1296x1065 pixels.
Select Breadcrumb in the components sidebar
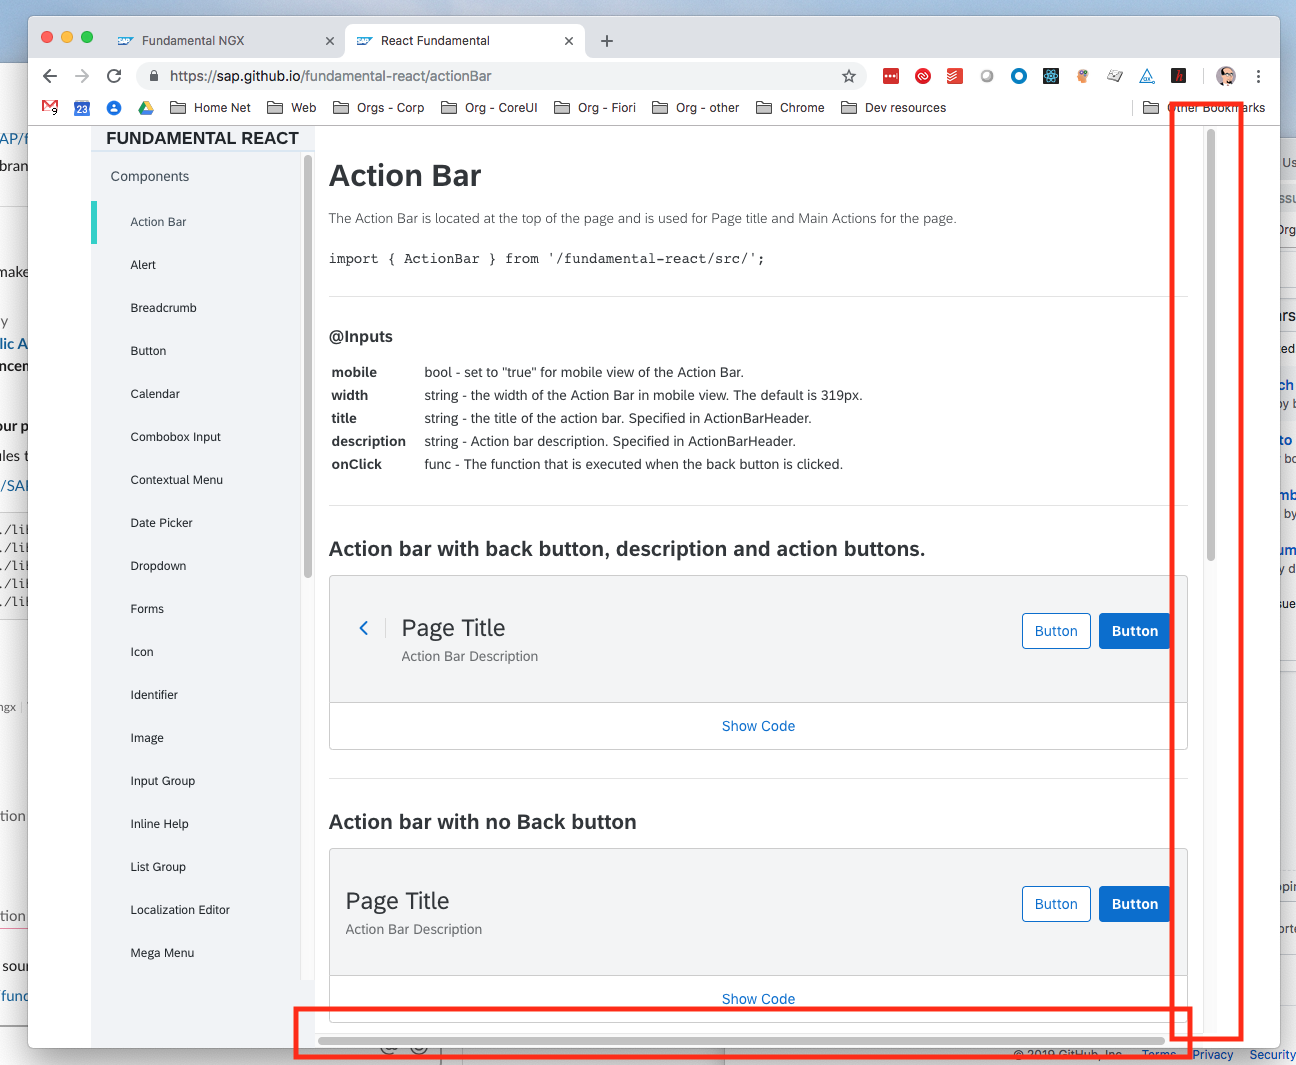click(x=163, y=308)
